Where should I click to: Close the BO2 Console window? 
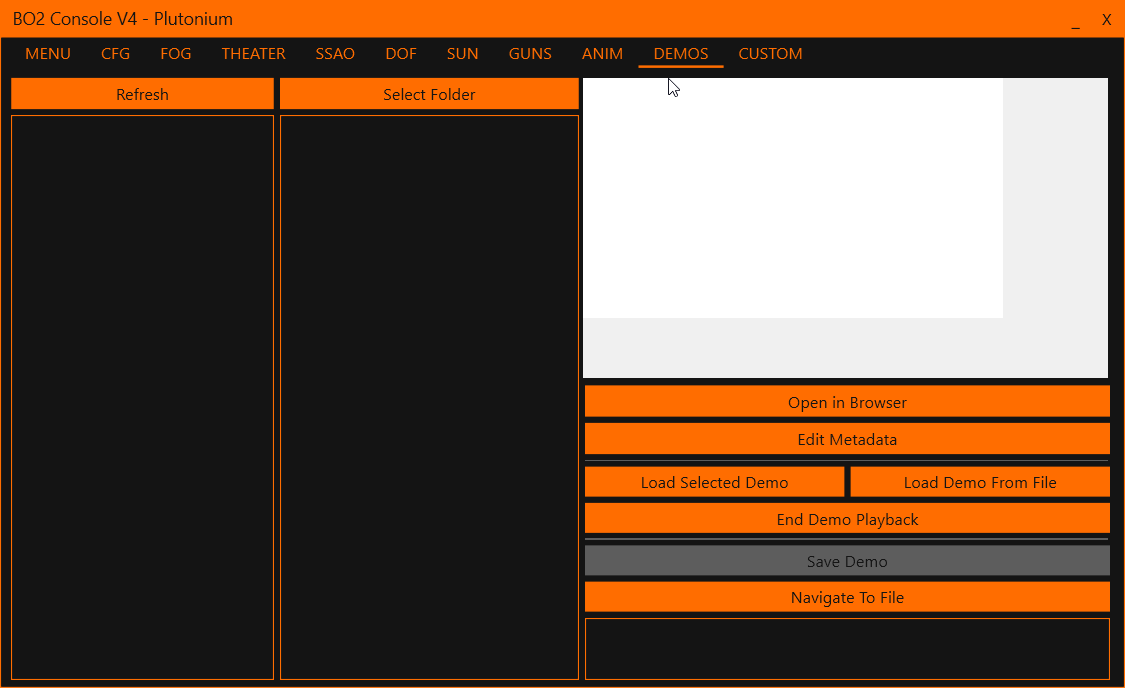(1106, 20)
